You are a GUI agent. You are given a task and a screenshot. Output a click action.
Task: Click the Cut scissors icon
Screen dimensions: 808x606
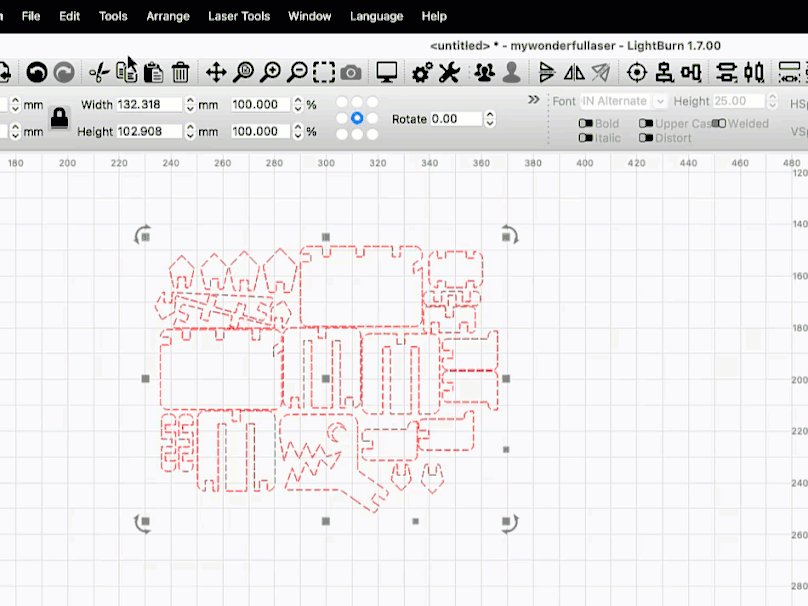[98, 72]
